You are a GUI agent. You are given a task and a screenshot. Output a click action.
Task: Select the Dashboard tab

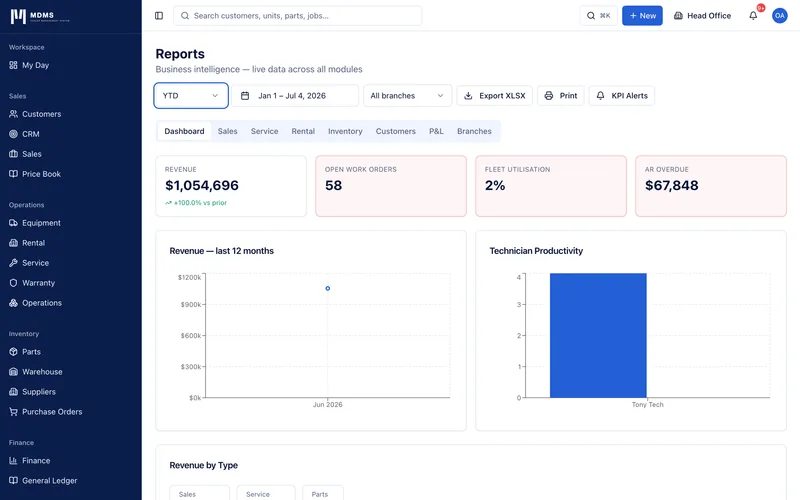(184, 131)
